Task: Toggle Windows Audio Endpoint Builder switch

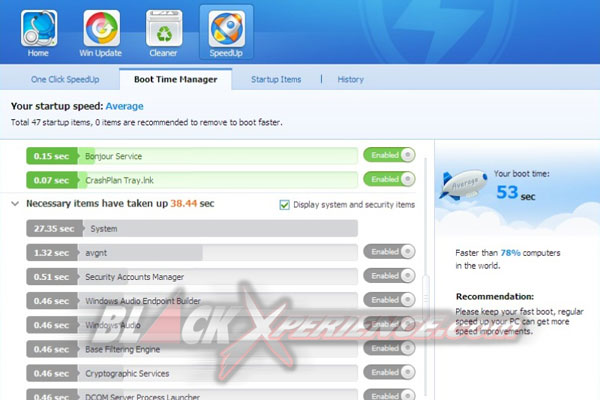Action: point(389,300)
